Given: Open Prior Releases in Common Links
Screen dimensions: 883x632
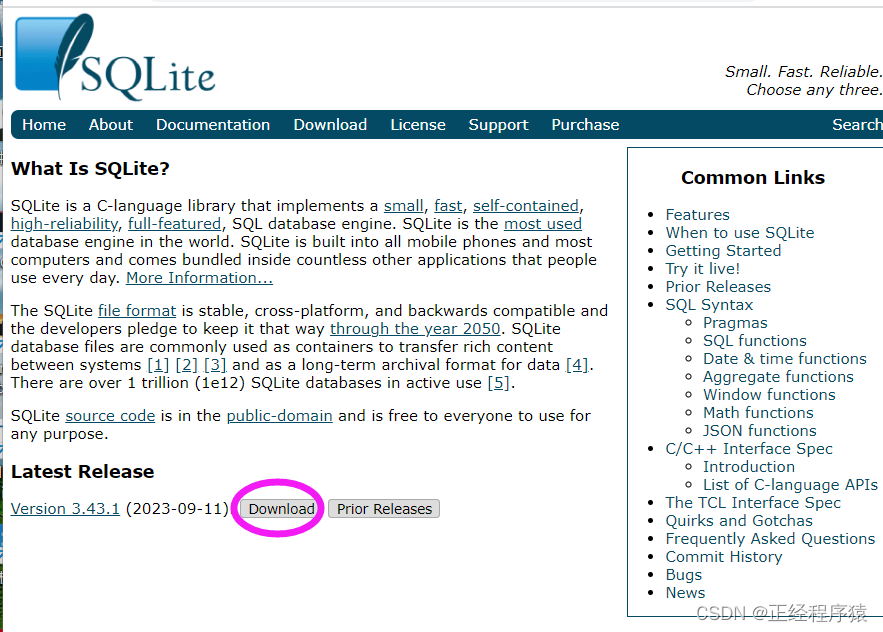Looking at the screenshot, I should point(718,287).
